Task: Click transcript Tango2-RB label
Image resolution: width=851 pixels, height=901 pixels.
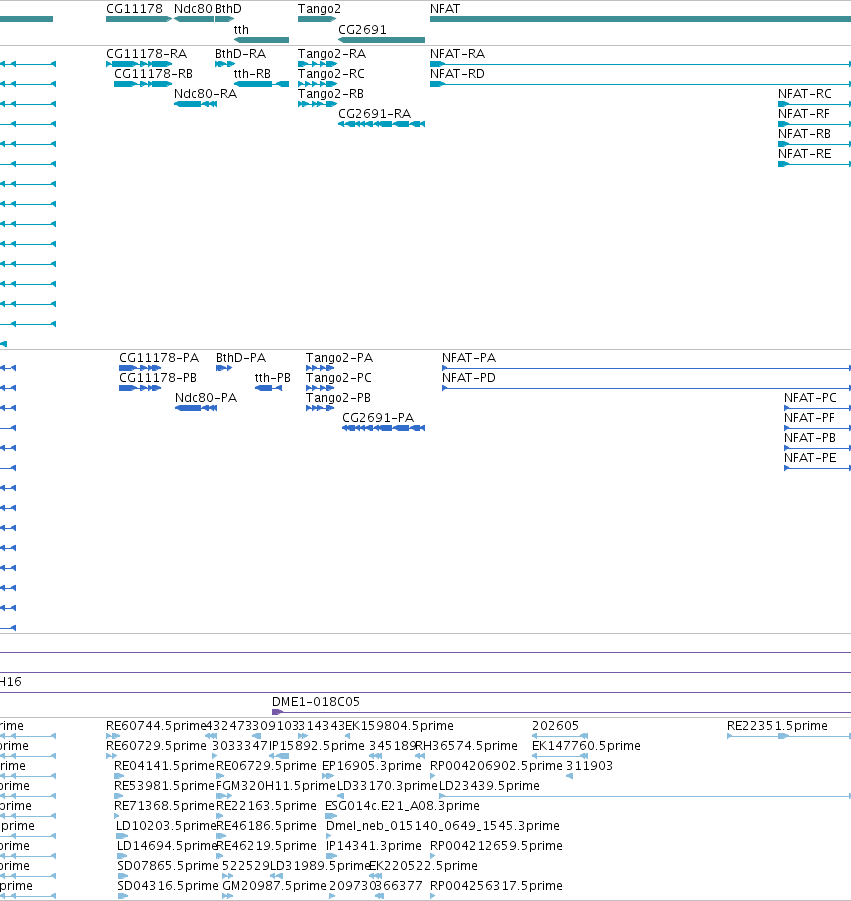Action: point(330,94)
